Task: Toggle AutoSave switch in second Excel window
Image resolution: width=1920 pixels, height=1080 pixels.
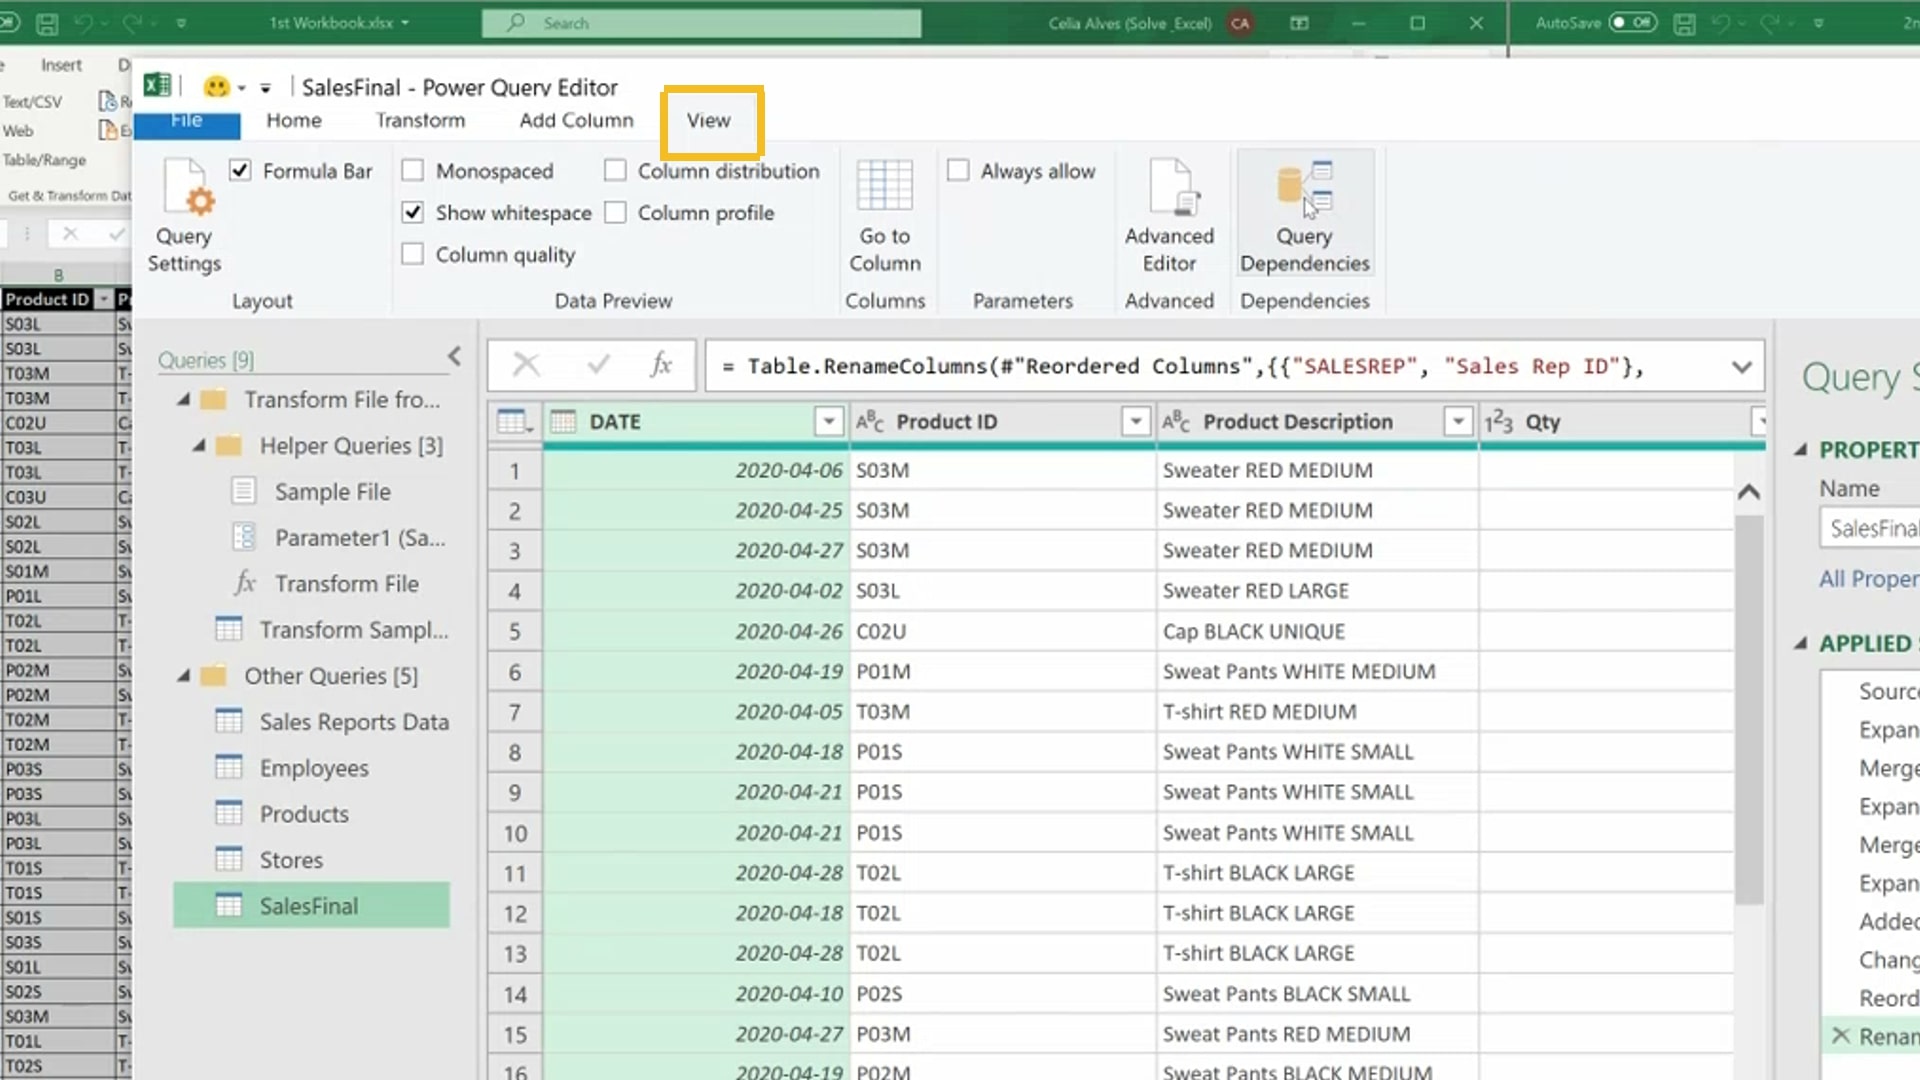Action: click(1632, 22)
